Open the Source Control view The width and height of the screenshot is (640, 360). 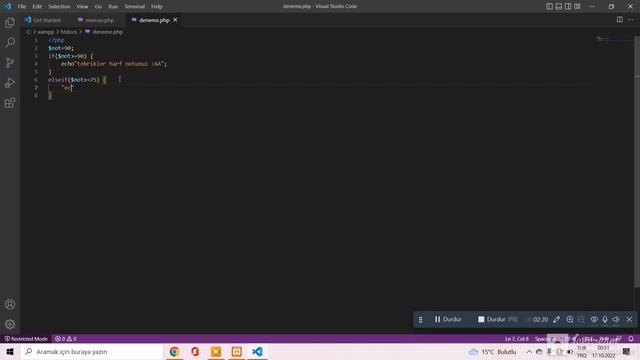pos(10,62)
